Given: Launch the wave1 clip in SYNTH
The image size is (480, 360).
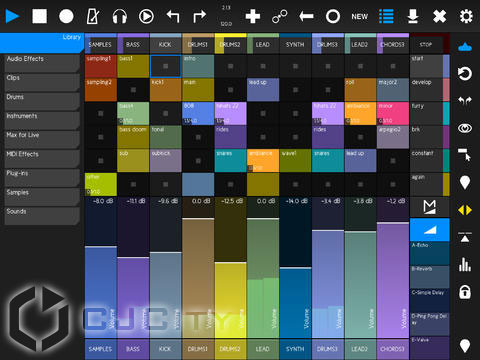Looking at the screenshot, I should 295,161.
